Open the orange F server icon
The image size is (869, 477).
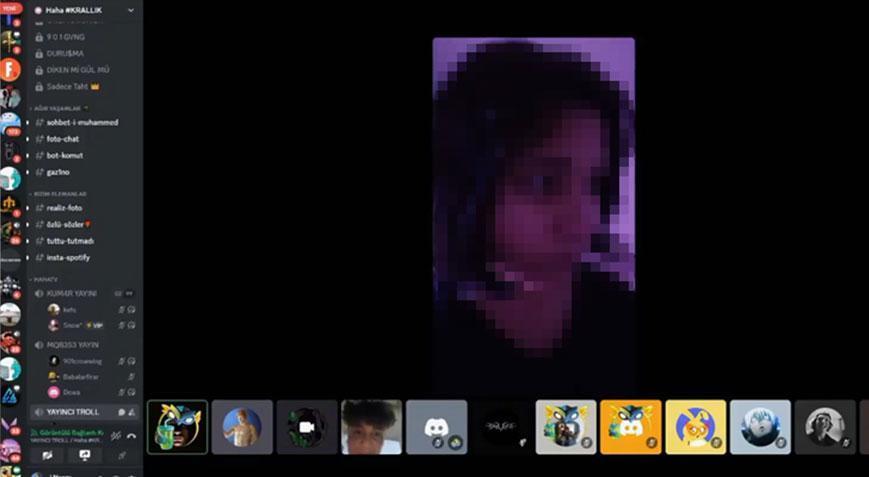(x=10, y=69)
